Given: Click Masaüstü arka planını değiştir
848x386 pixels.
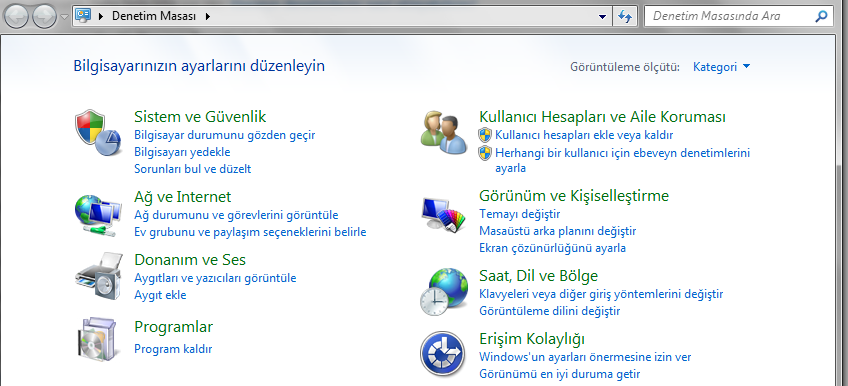Looking at the screenshot, I should pos(558,231).
